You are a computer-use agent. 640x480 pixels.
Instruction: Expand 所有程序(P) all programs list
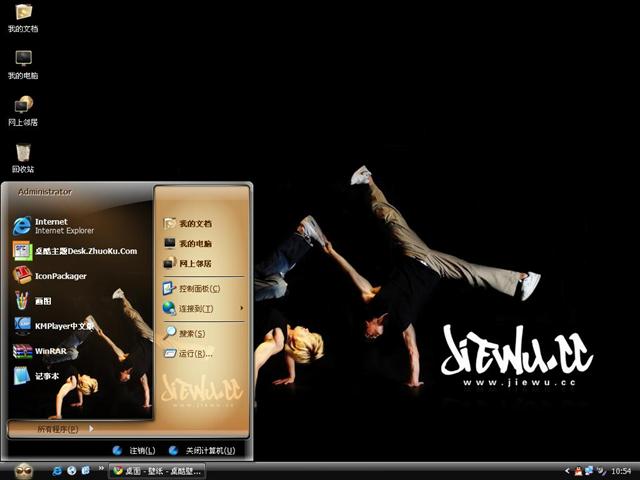click(x=60, y=429)
